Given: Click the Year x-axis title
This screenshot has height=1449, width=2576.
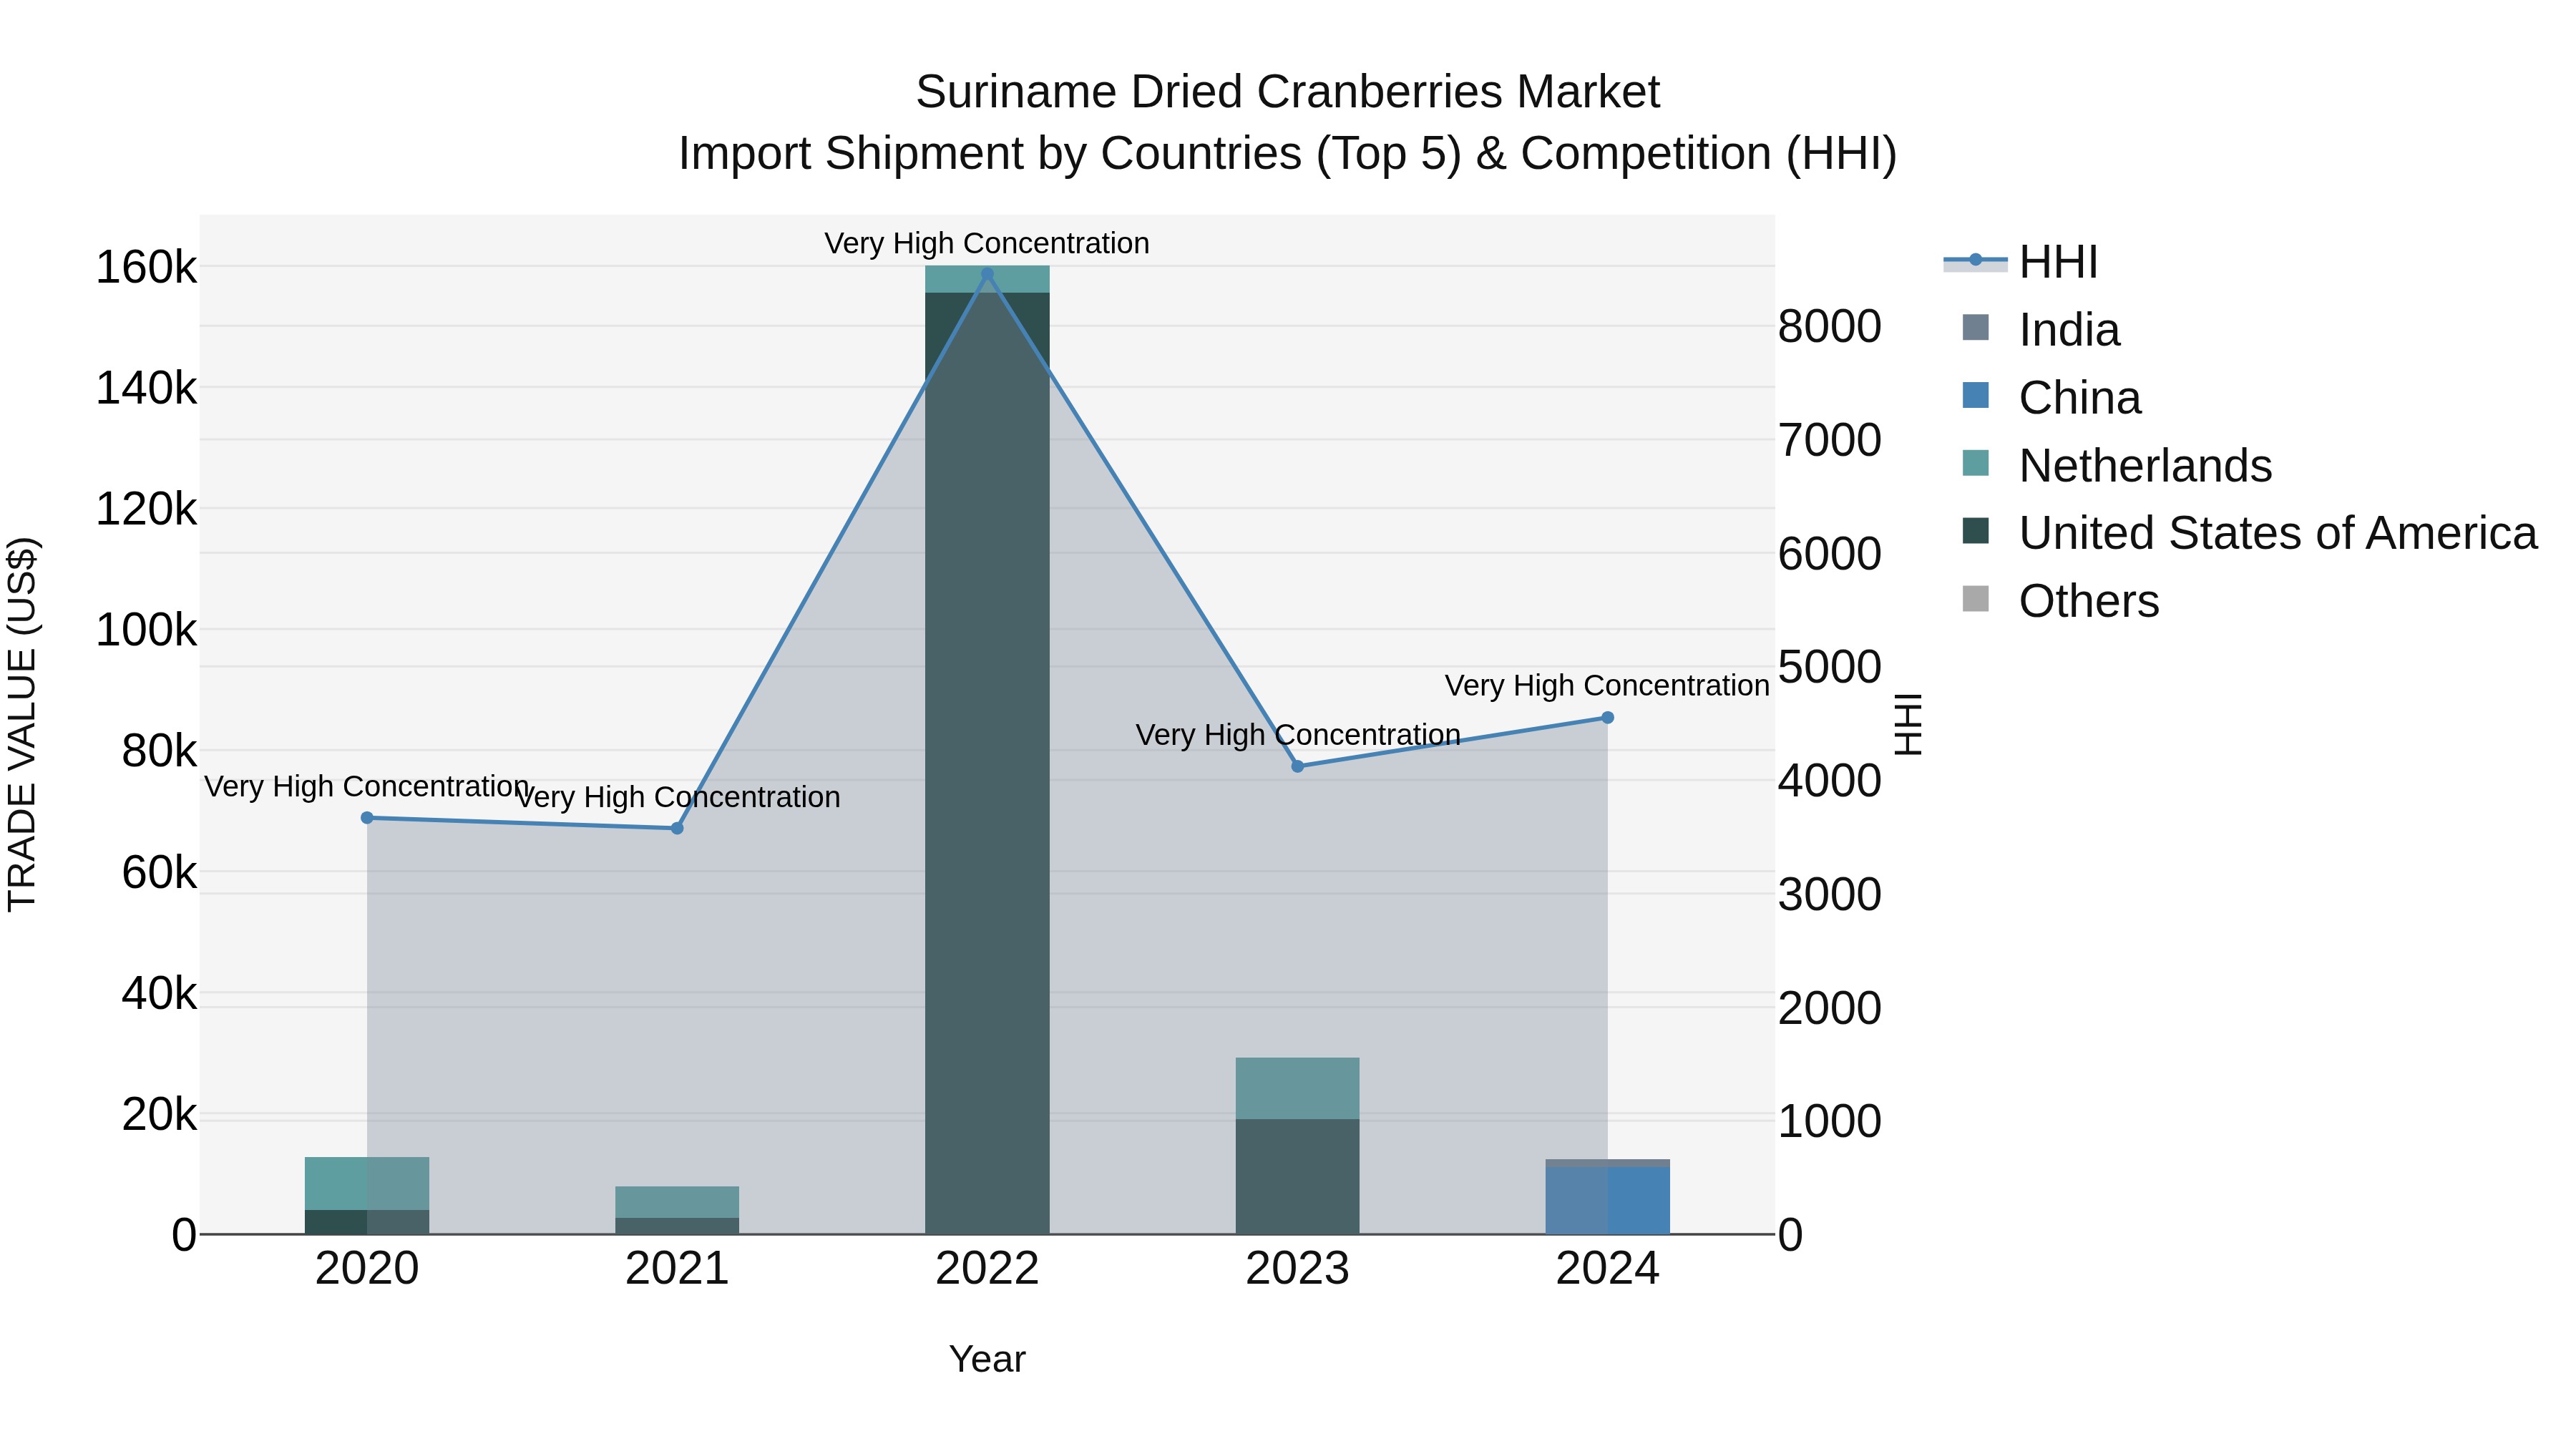Looking at the screenshot, I should point(987,1360).
